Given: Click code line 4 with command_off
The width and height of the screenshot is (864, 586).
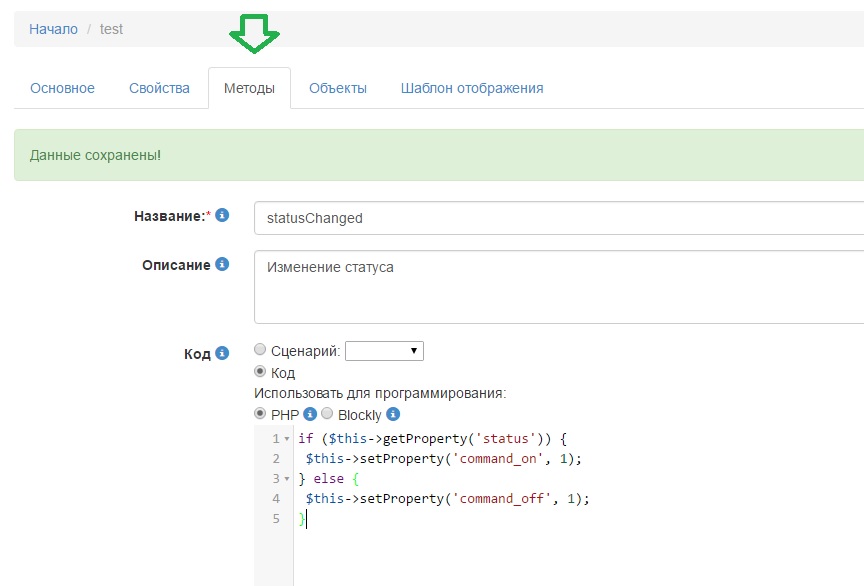Looking at the screenshot, I should point(448,499).
